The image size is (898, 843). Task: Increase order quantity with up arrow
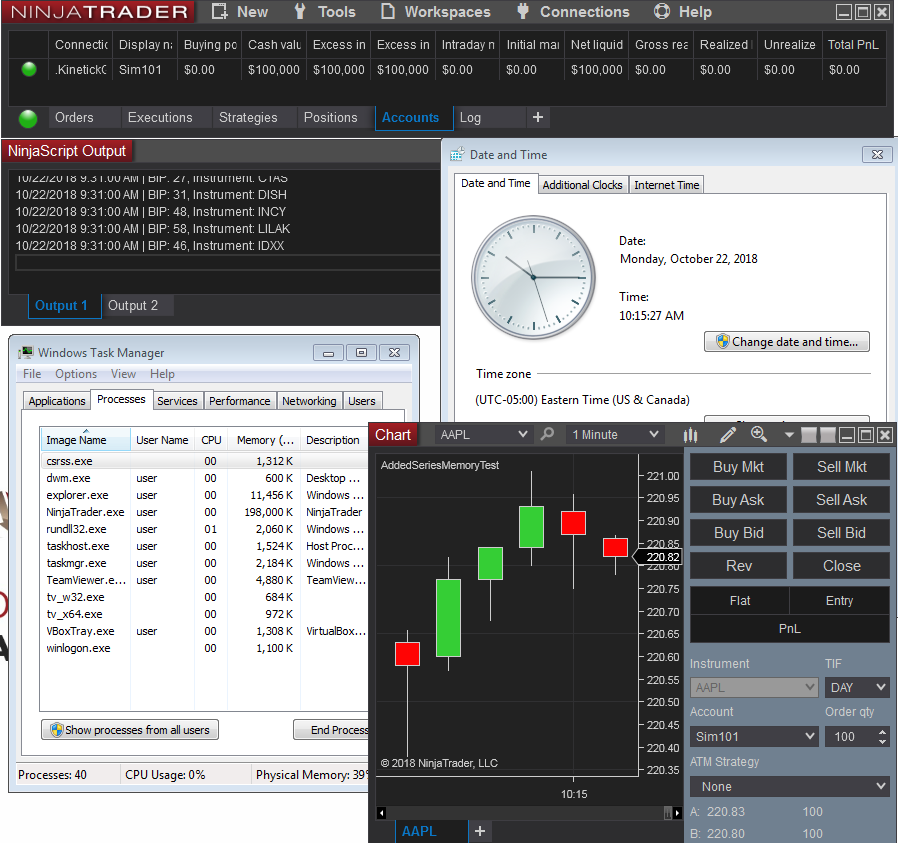882,731
